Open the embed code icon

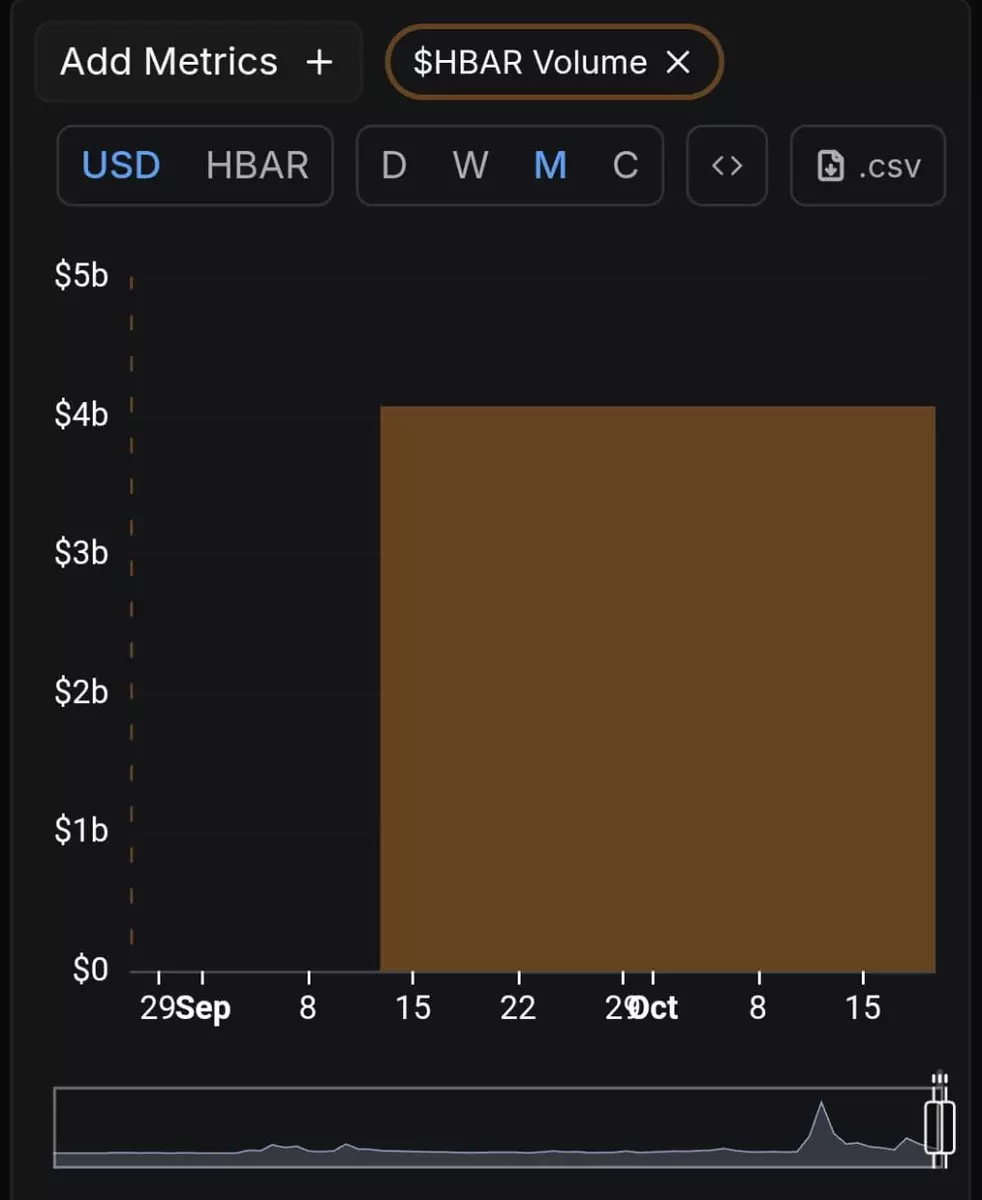(x=727, y=166)
